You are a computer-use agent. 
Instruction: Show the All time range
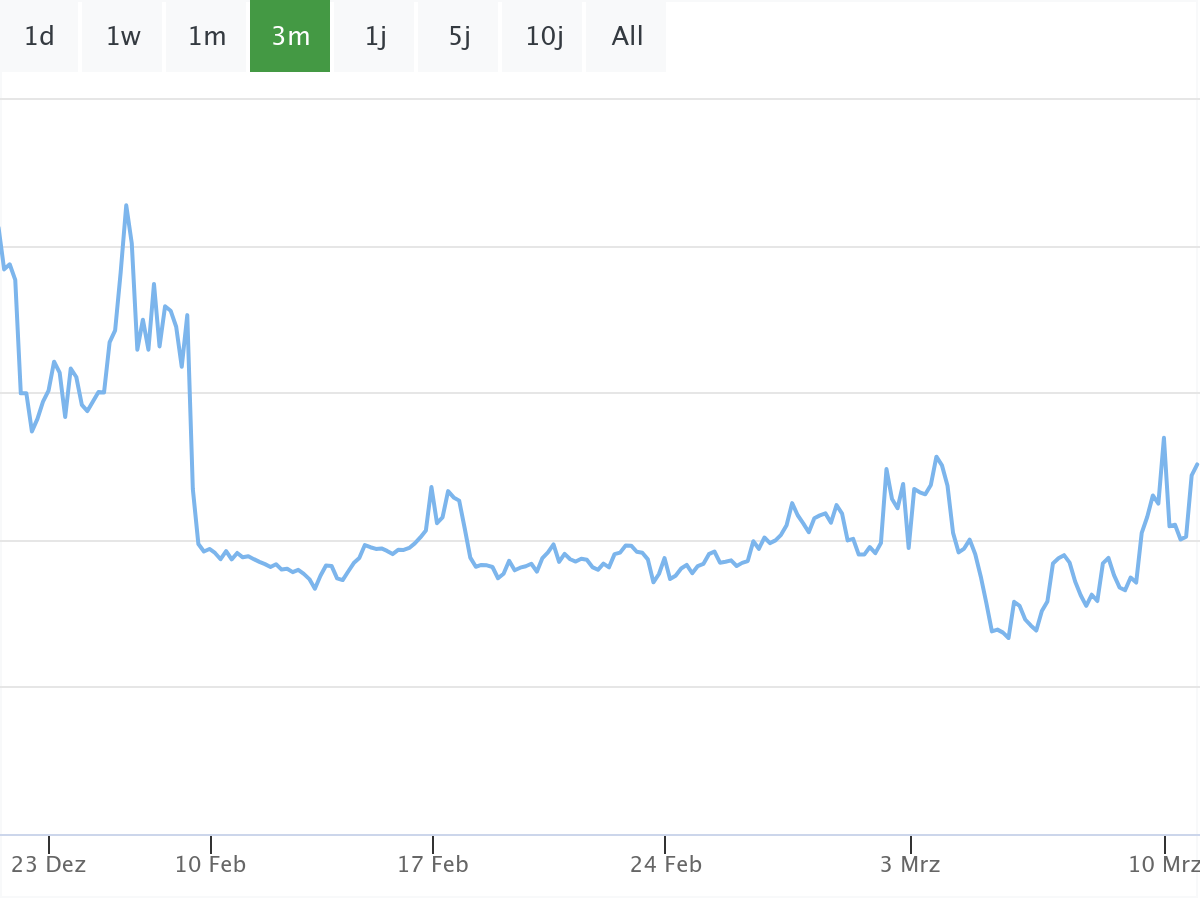(627, 37)
